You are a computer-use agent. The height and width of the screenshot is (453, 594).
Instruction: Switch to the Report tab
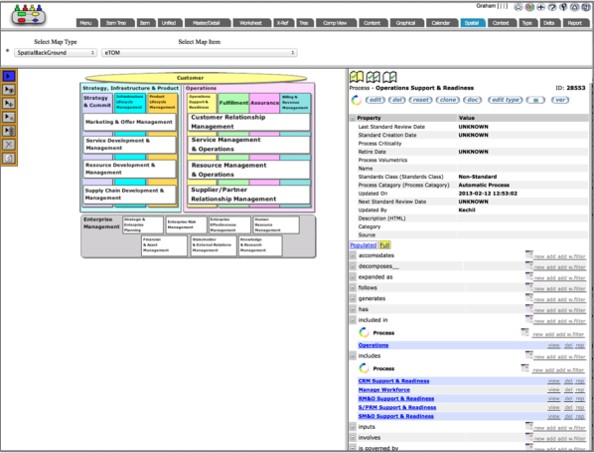click(575, 23)
